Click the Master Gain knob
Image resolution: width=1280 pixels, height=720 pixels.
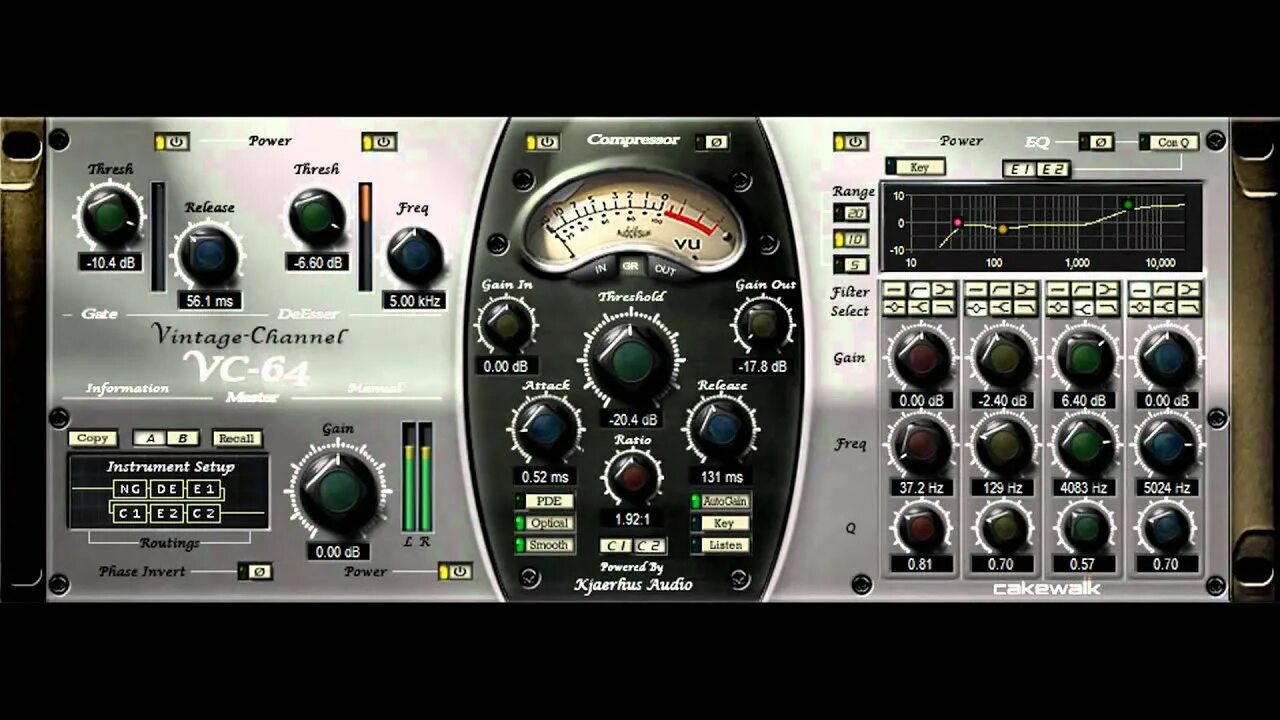[338, 491]
